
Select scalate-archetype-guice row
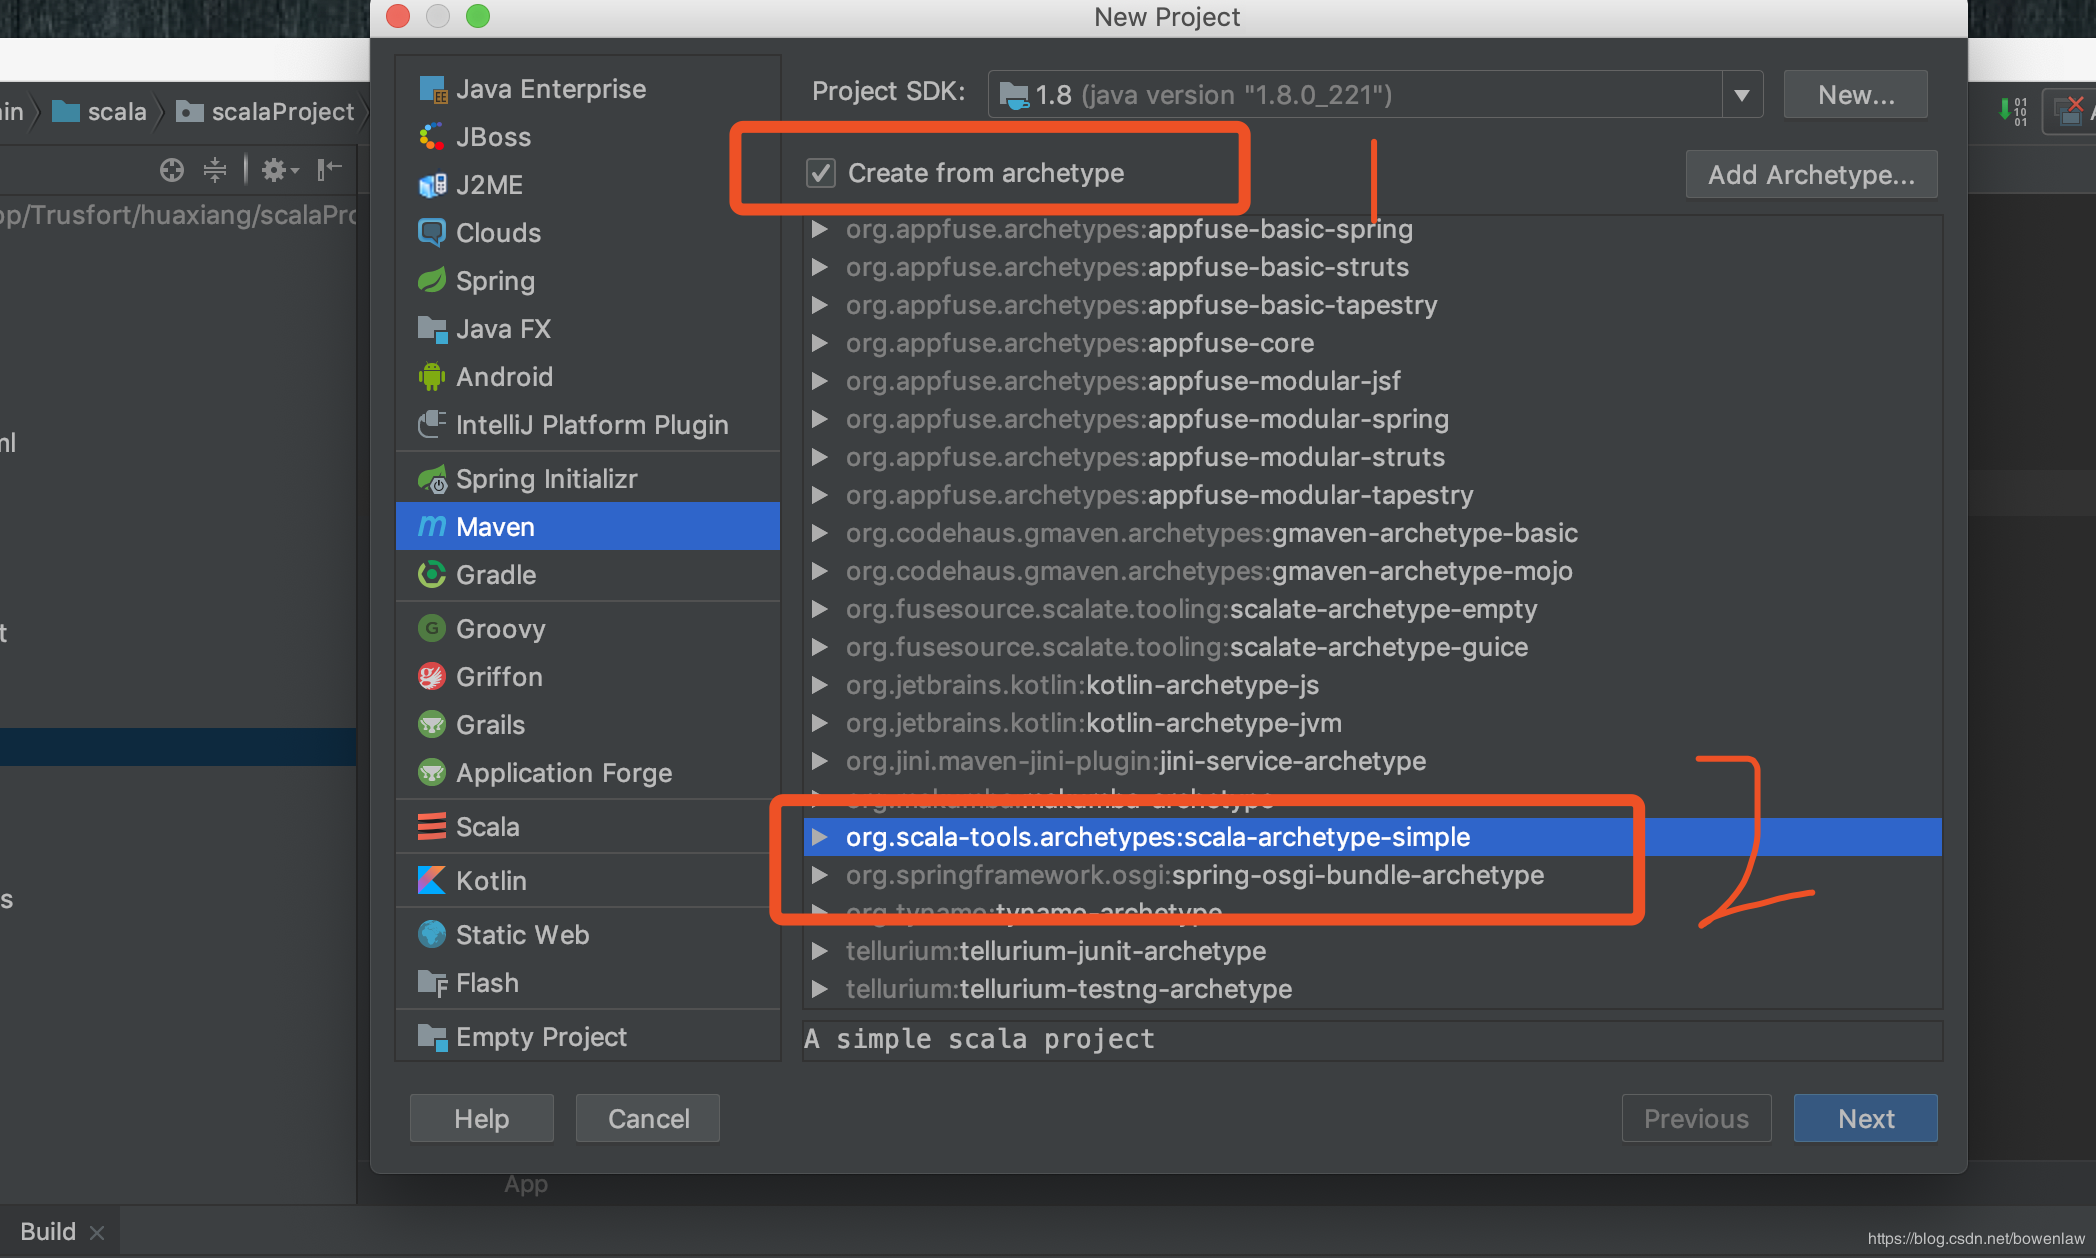point(1372,647)
